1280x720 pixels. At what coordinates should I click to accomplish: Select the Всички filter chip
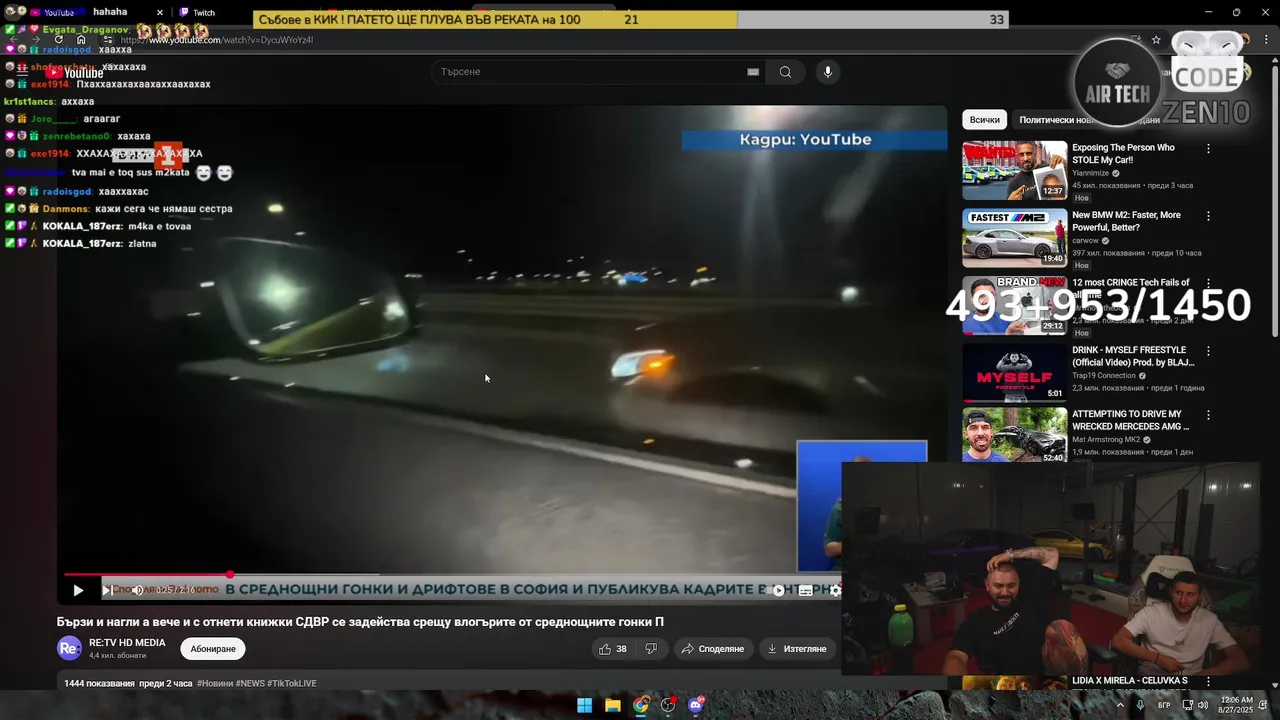point(984,120)
